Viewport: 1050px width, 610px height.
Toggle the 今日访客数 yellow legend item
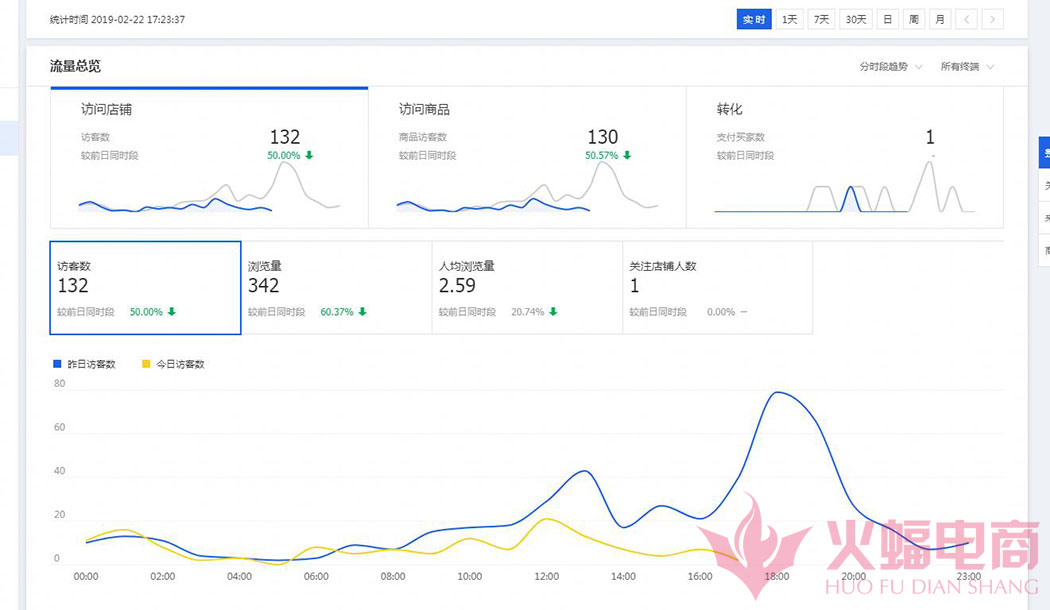tap(175, 365)
